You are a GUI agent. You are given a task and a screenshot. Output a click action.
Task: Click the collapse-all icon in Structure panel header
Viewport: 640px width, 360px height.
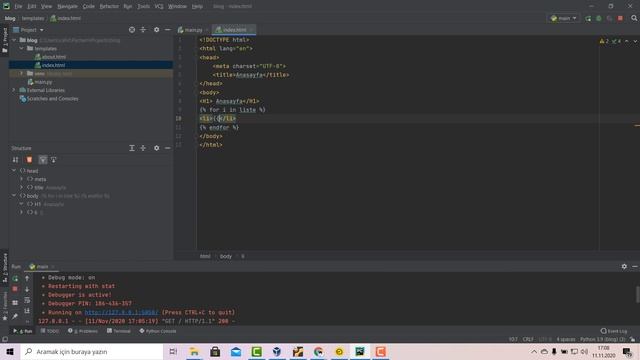(x=143, y=148)
